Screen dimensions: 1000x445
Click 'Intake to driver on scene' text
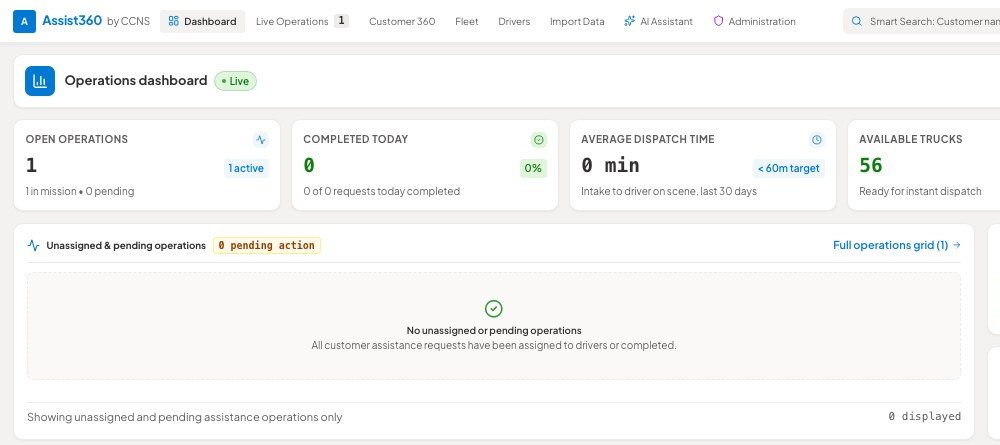coord(669,191)
